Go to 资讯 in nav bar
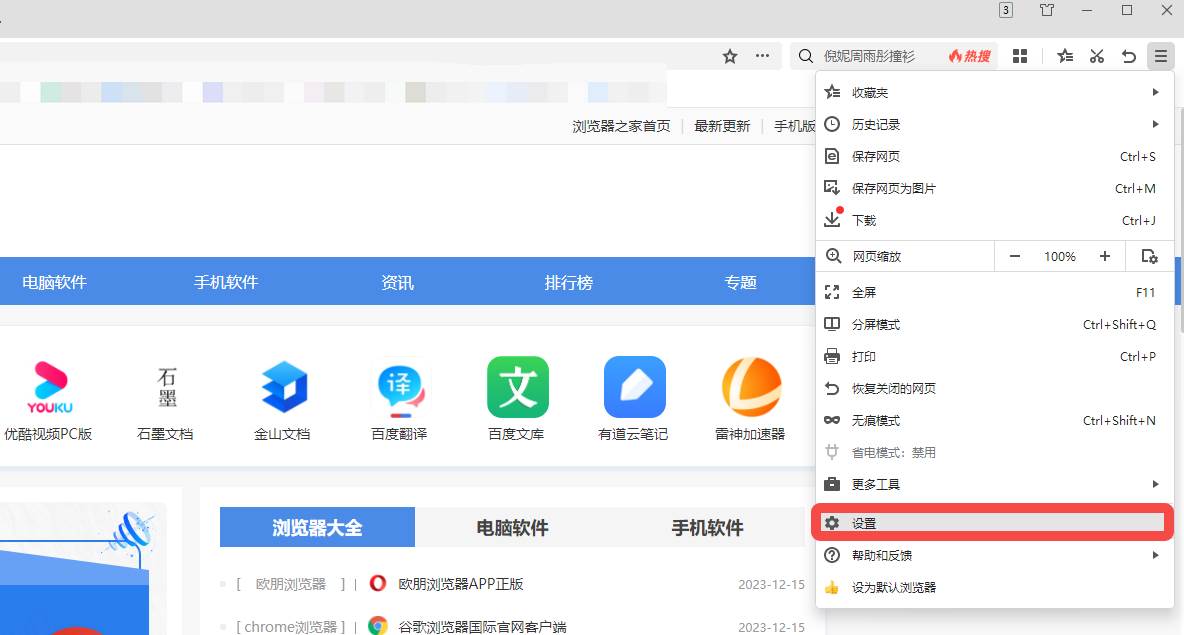This screenshot has height=635, width=1184. point(397,282)
